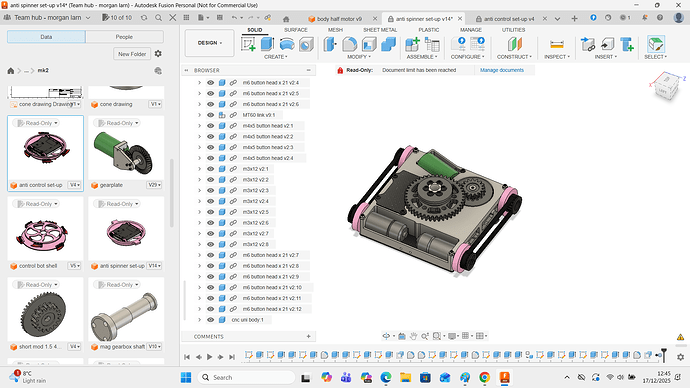Image resolution: width=690 pixels, height=388 pixels.
Task: Select the Press Pull tool
Action: 330,44
